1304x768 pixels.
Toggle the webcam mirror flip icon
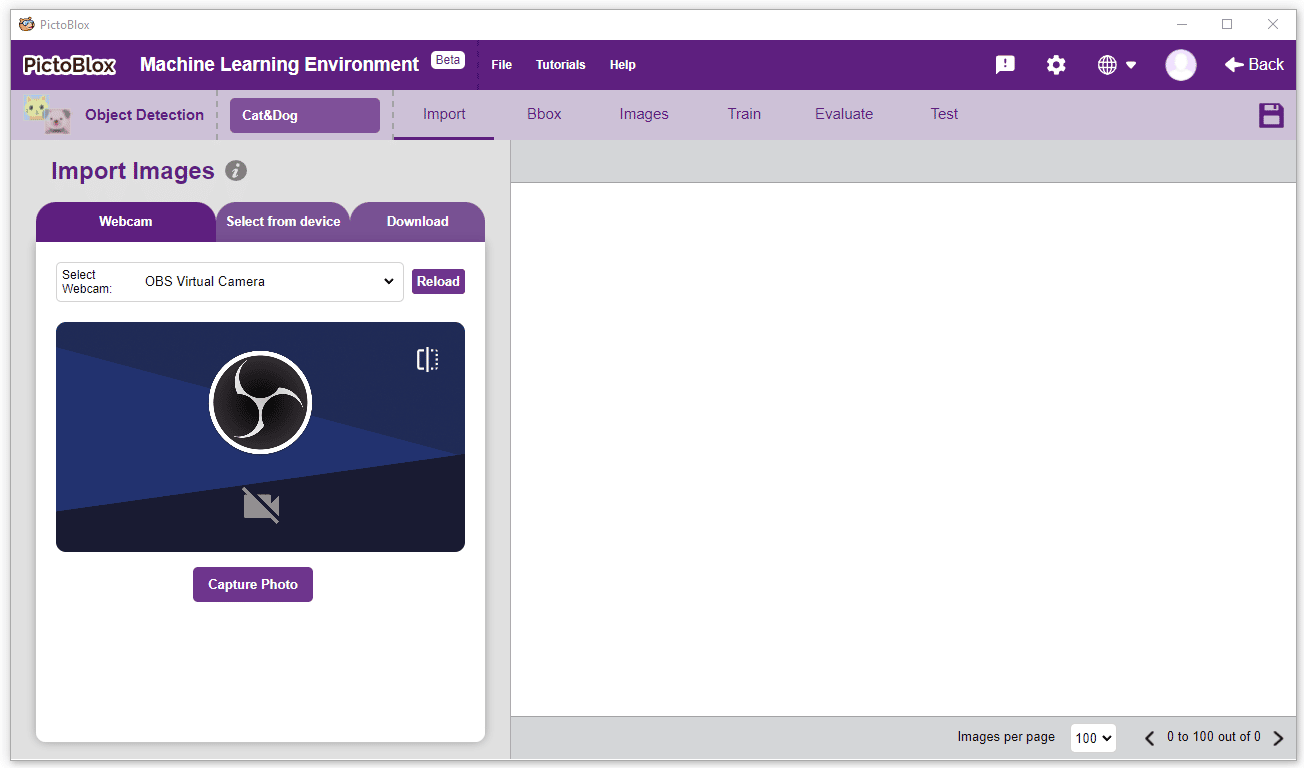(x=427, y=360)
